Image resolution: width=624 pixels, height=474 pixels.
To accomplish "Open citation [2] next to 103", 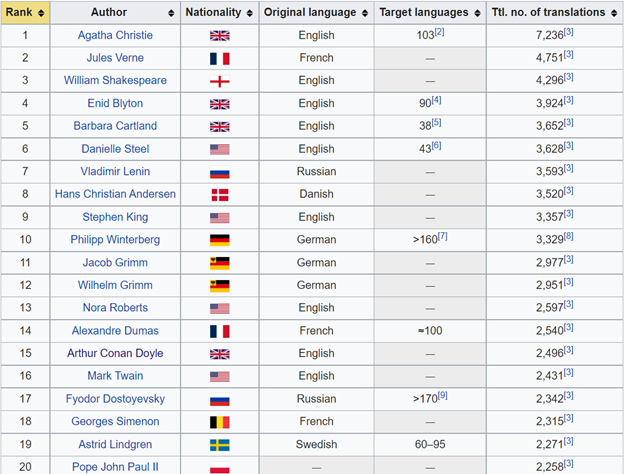I will (439, 32).
